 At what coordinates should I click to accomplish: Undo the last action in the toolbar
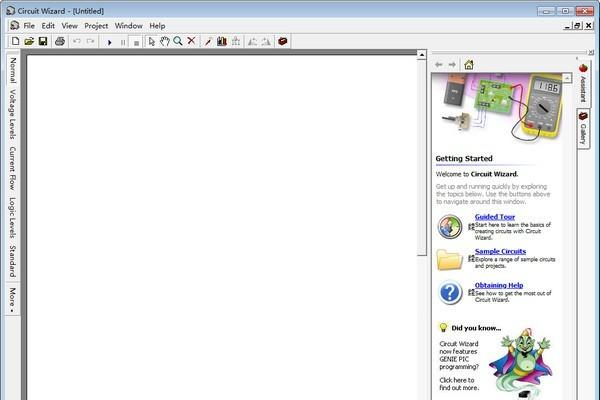[77, 41]
